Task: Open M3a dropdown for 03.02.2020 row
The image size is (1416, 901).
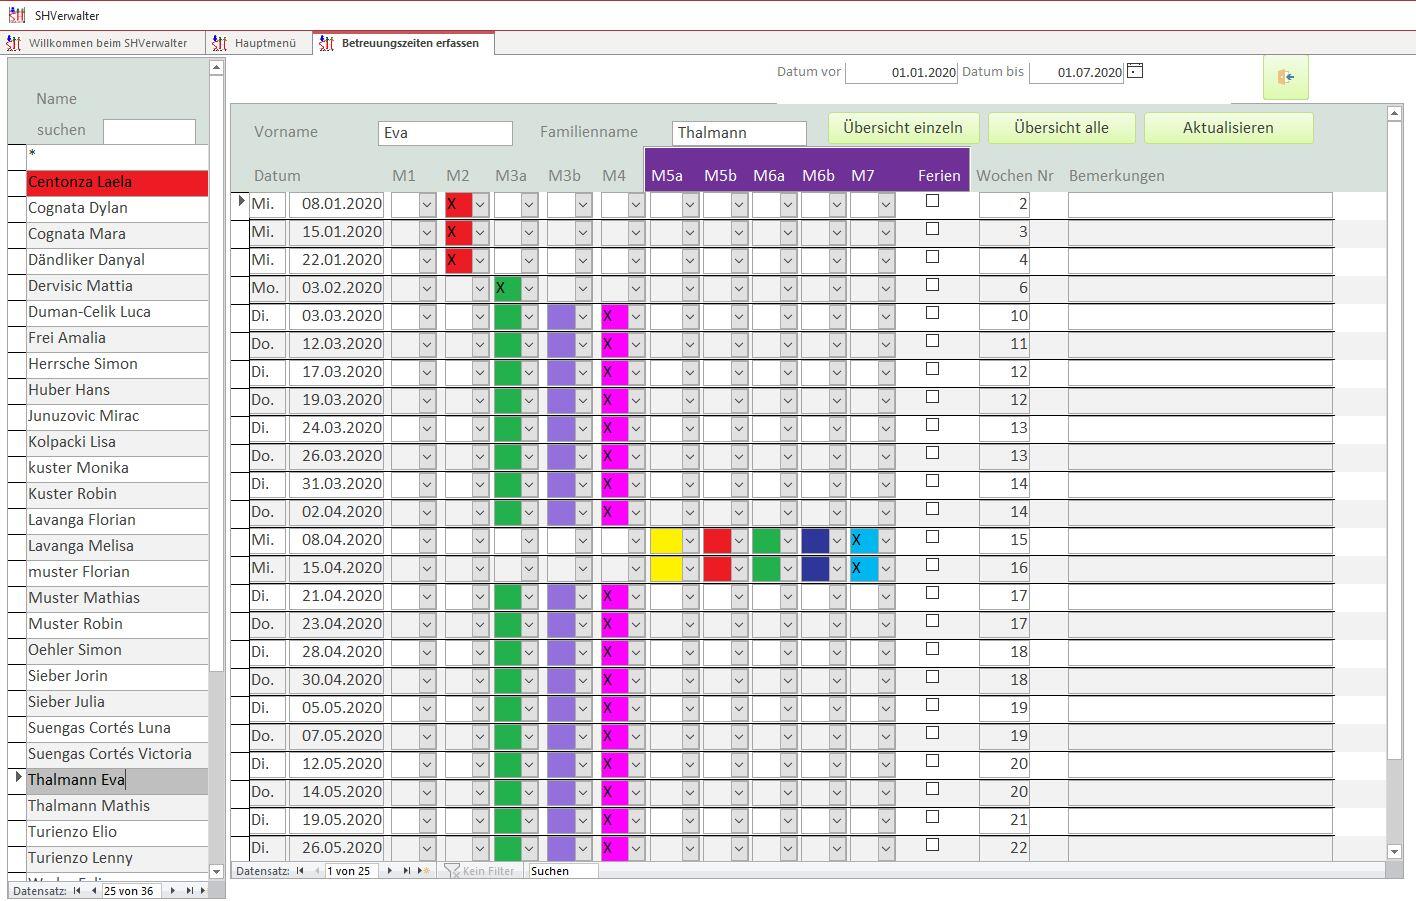Action: pos(529,289)
